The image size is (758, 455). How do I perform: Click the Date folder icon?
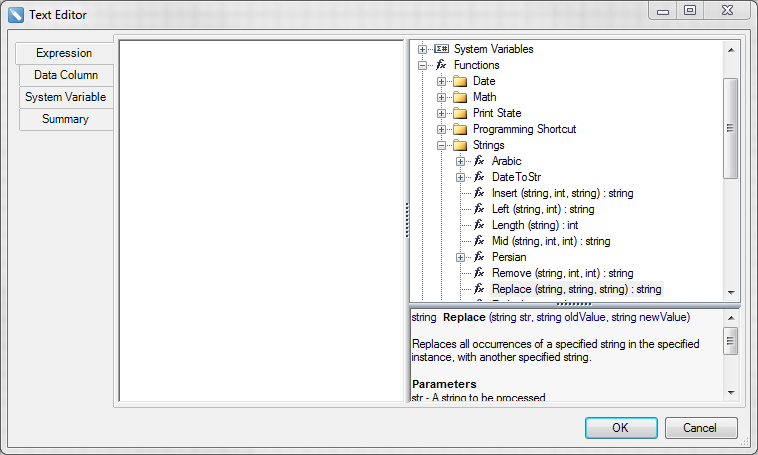pyautogui.click(x=460, y=81)
